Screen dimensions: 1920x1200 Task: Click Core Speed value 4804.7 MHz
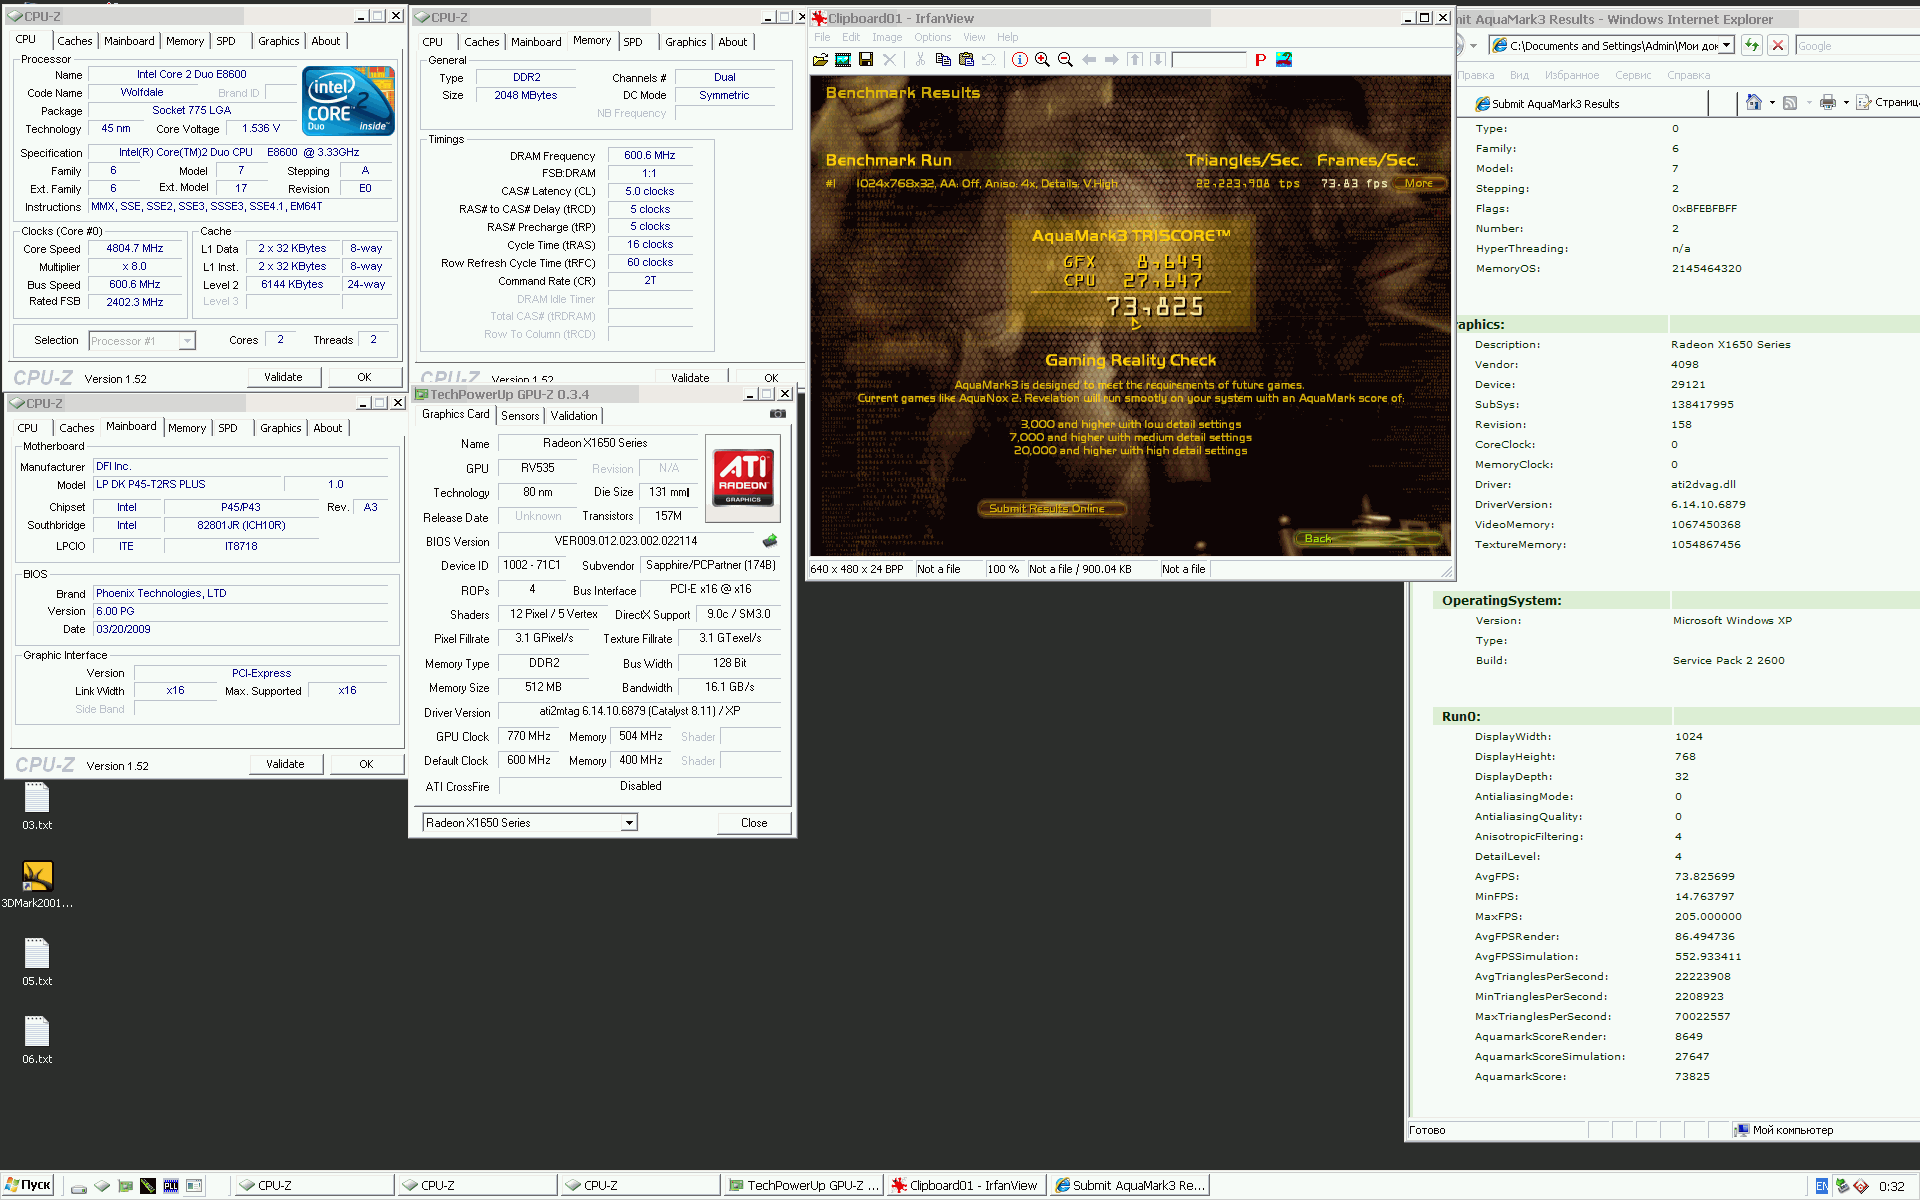coord(135,248)
